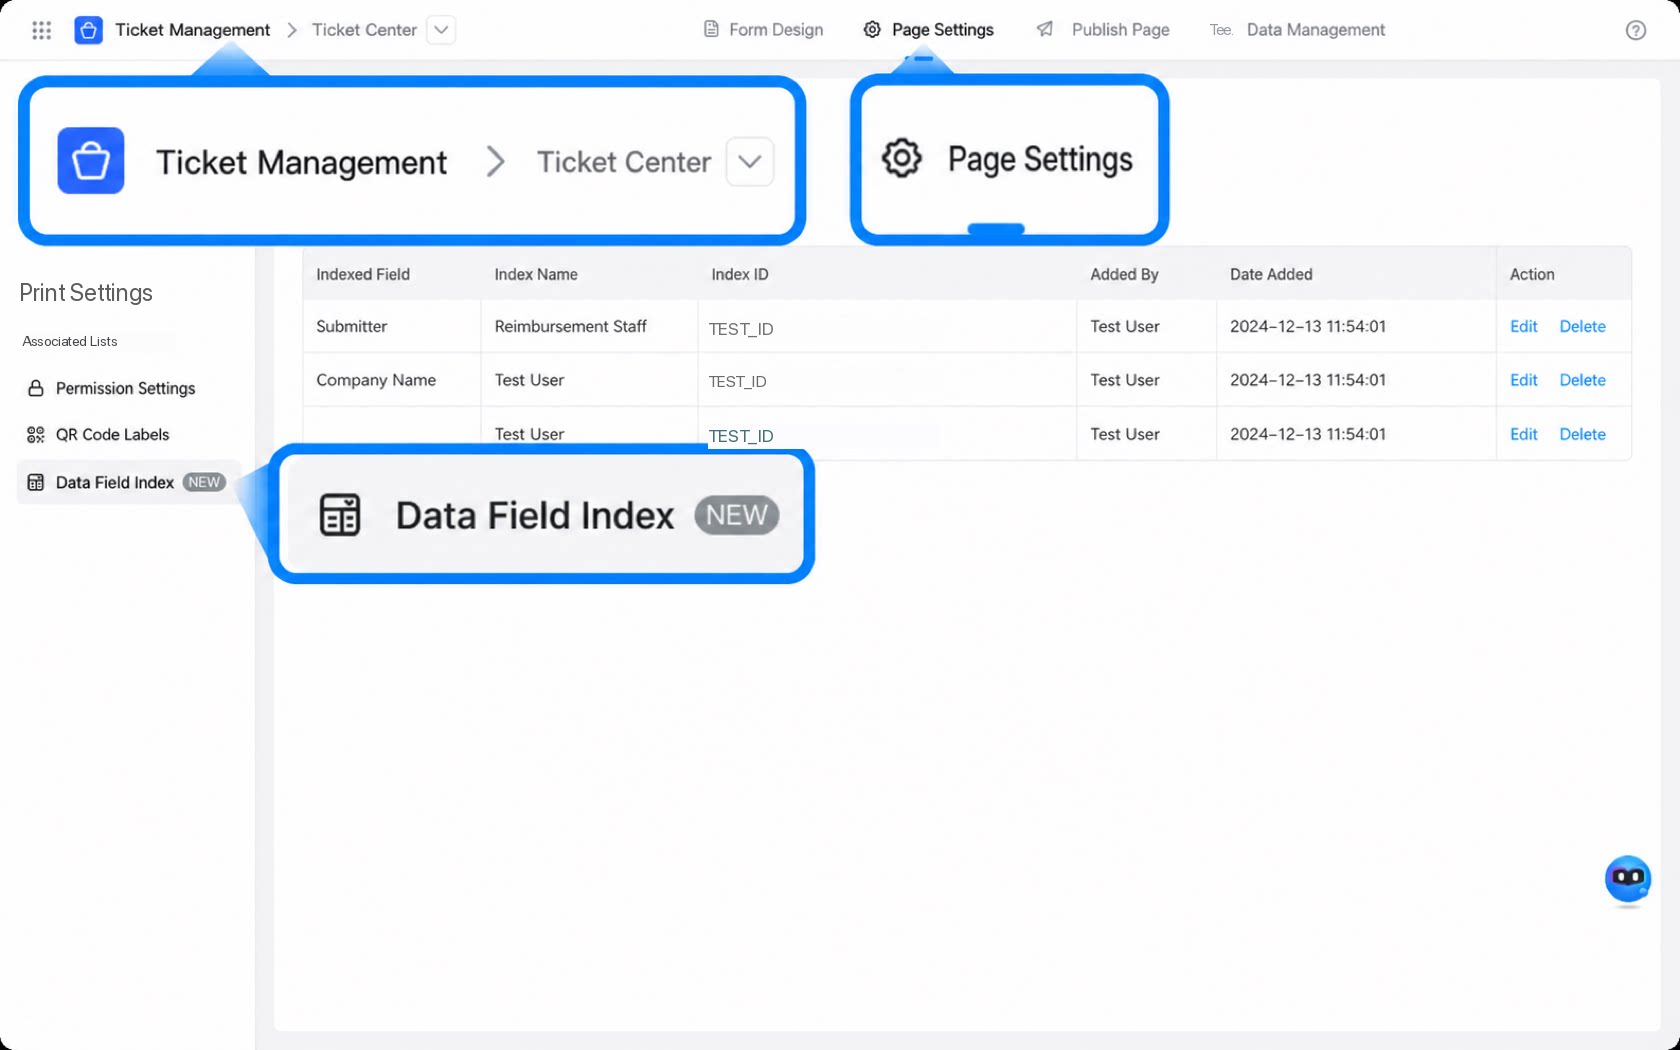
Task: Delete the Submitter index row
Action: (1582, 326)
